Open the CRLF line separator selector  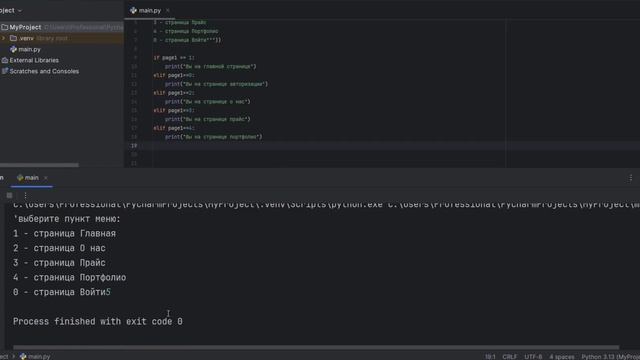(x=509, y=357)
